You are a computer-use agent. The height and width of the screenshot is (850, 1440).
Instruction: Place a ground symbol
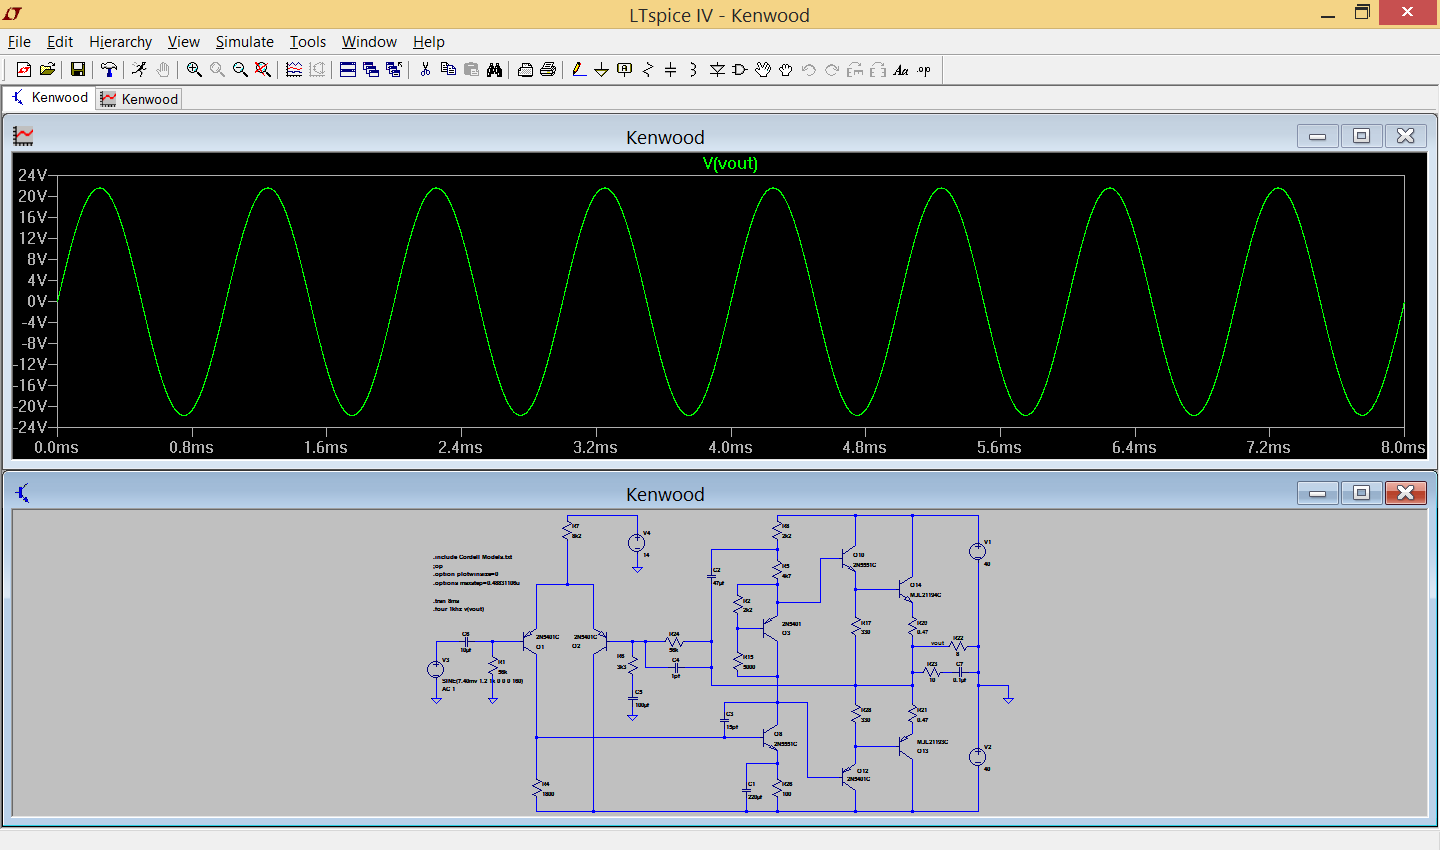click(x=602, y=70)
